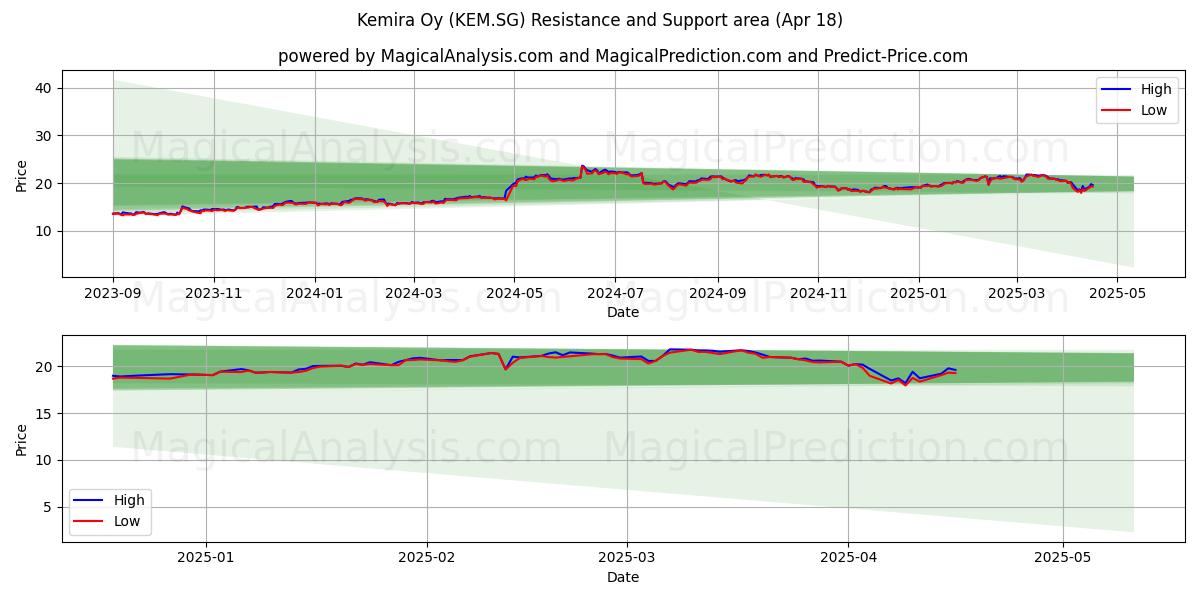The height and width of the screenshot is (600, 1200).
Task: Select 'Low' label in the lower chart legend
Action: [x=127, y=521]
